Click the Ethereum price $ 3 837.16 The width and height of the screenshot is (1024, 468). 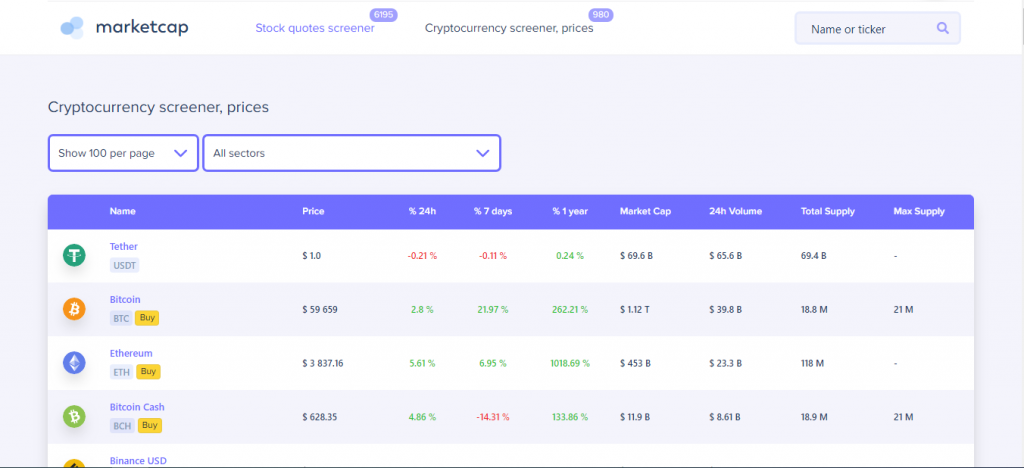(x=323, y=363)
